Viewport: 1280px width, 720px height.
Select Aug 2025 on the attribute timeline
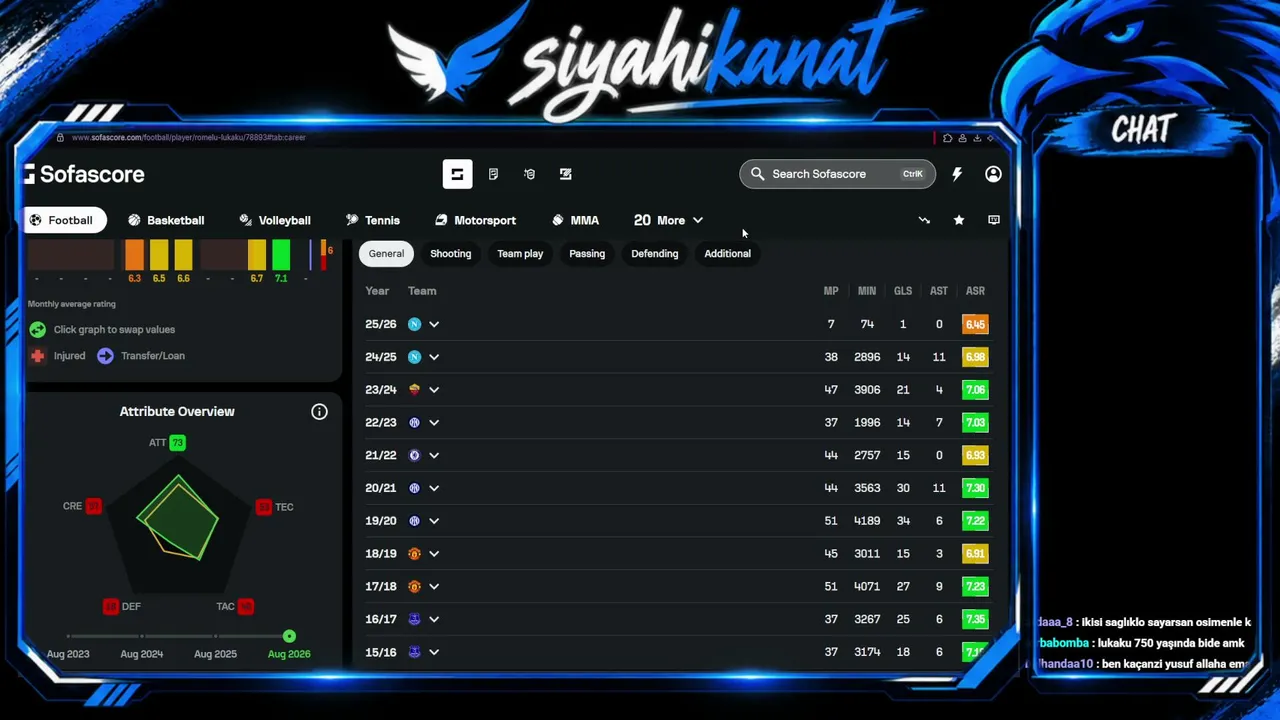tap(215, 654)
